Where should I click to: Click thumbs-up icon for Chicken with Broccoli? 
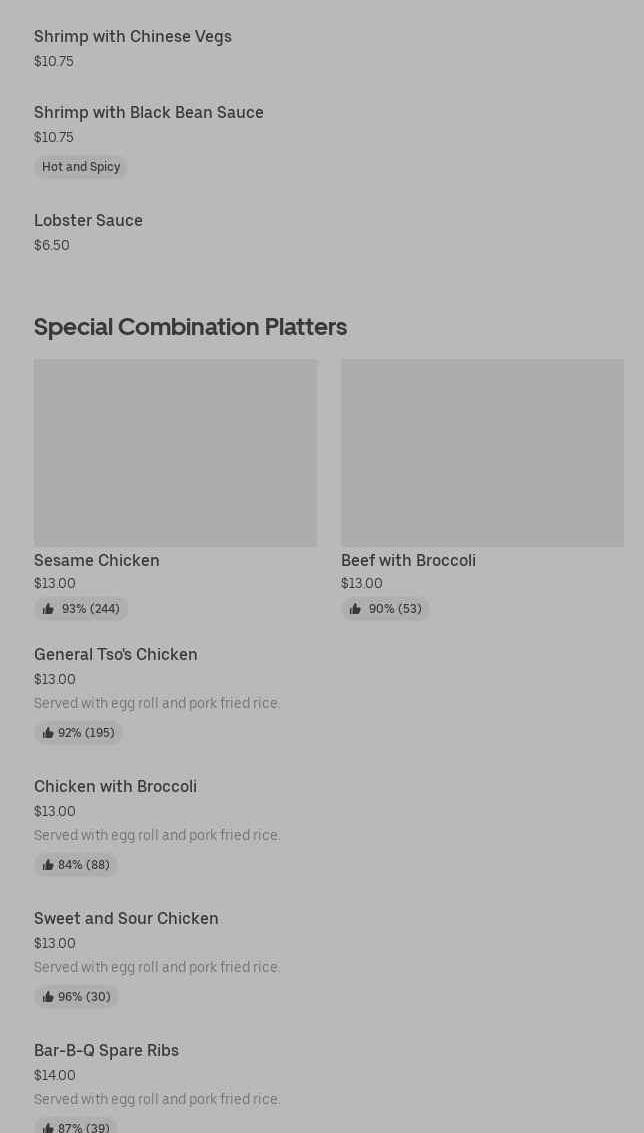48,865
